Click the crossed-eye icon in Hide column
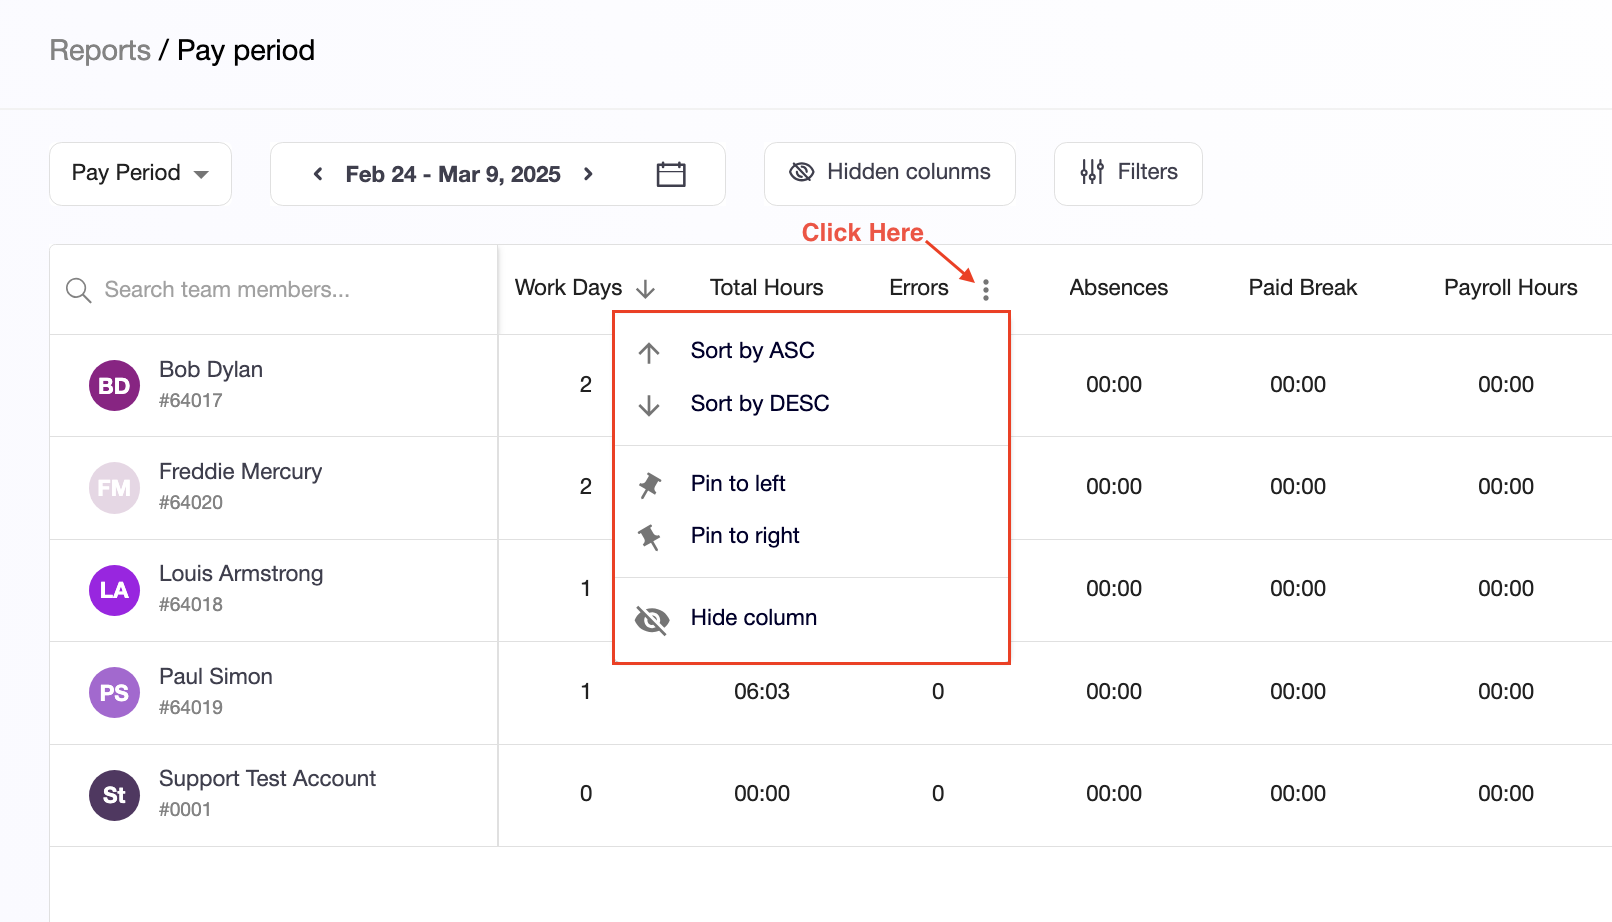1612x922 pixels. (652, 620)
